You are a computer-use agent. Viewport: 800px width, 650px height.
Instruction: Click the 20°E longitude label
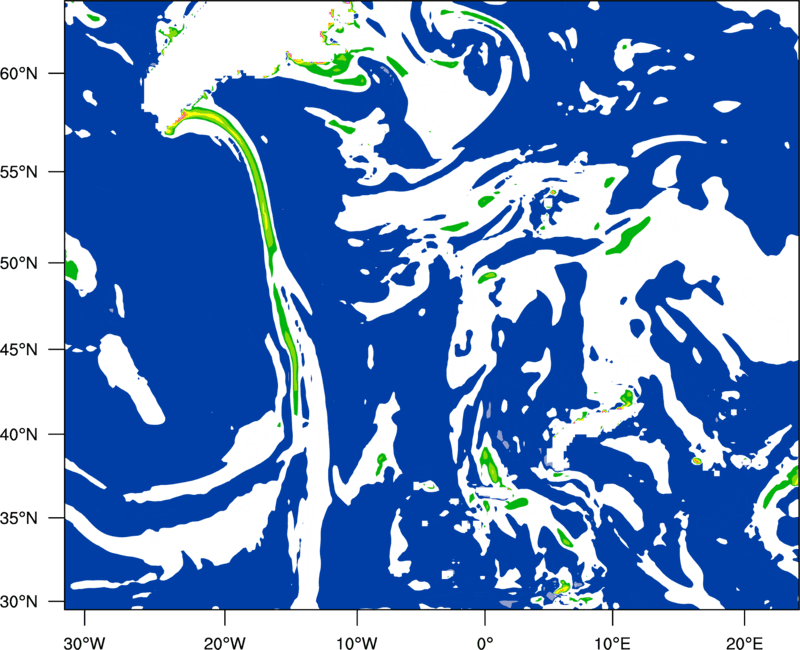(744, 643)
